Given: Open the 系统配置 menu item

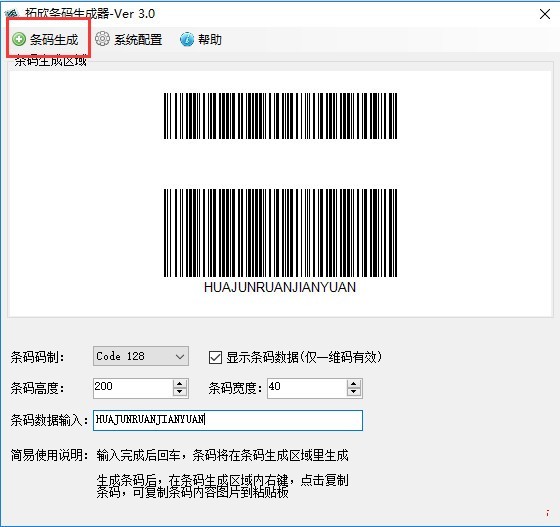Looking at the screenshot, I should click(x=138, y=40).
